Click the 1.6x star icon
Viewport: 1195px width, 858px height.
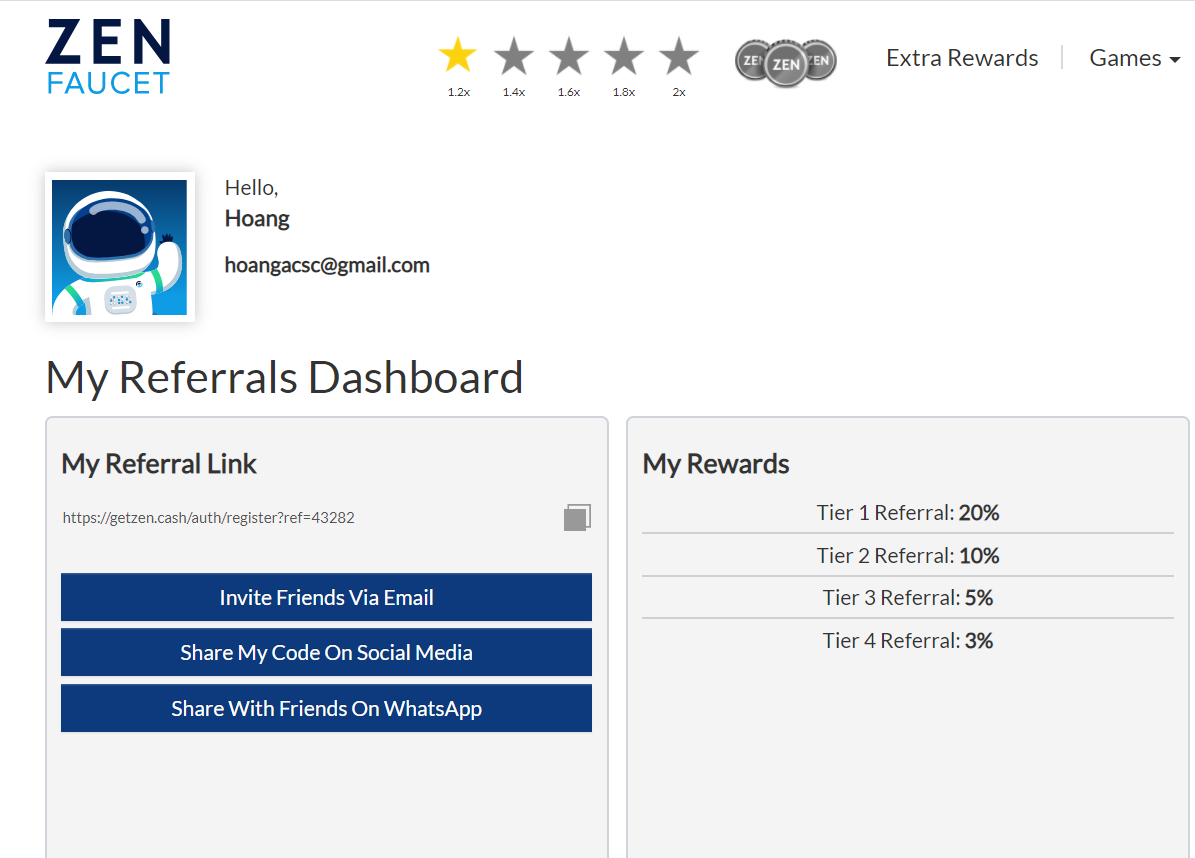(x=569, y=56)
